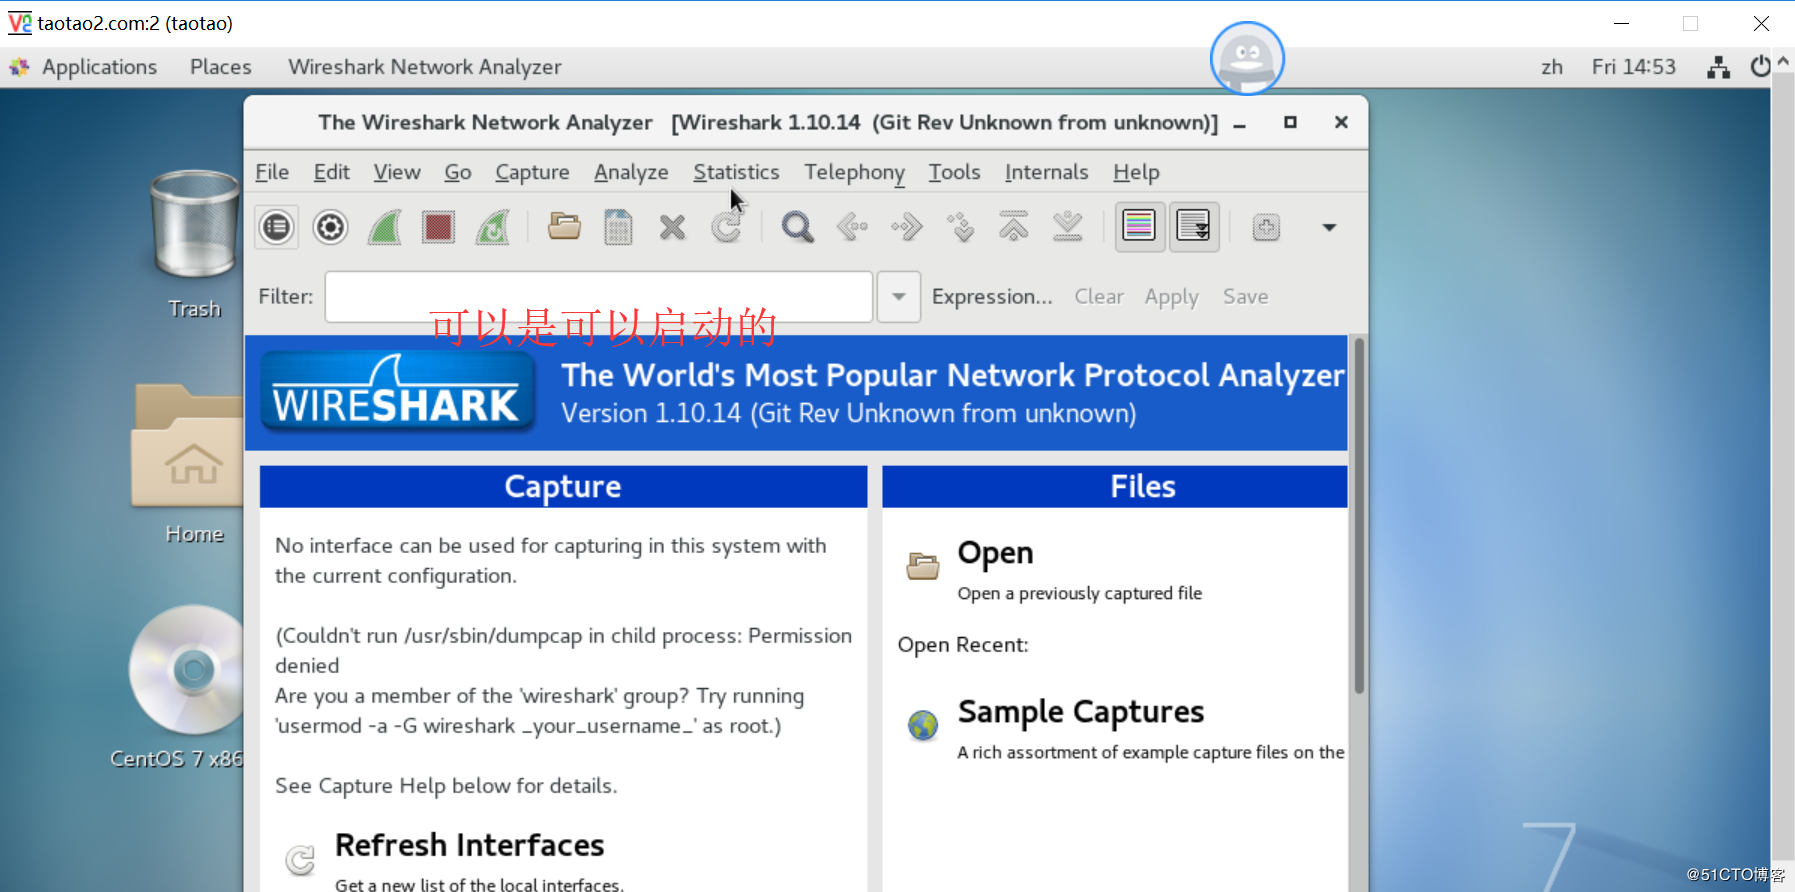Open the Analyze menu
1795x892 pixels.
631,172
